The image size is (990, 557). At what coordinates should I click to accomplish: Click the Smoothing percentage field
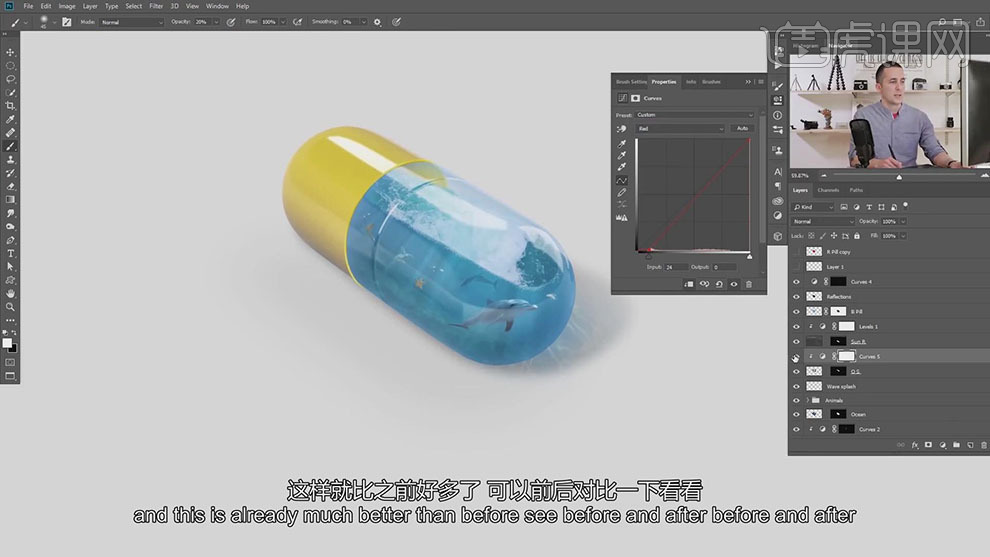[x=351, y=22]
